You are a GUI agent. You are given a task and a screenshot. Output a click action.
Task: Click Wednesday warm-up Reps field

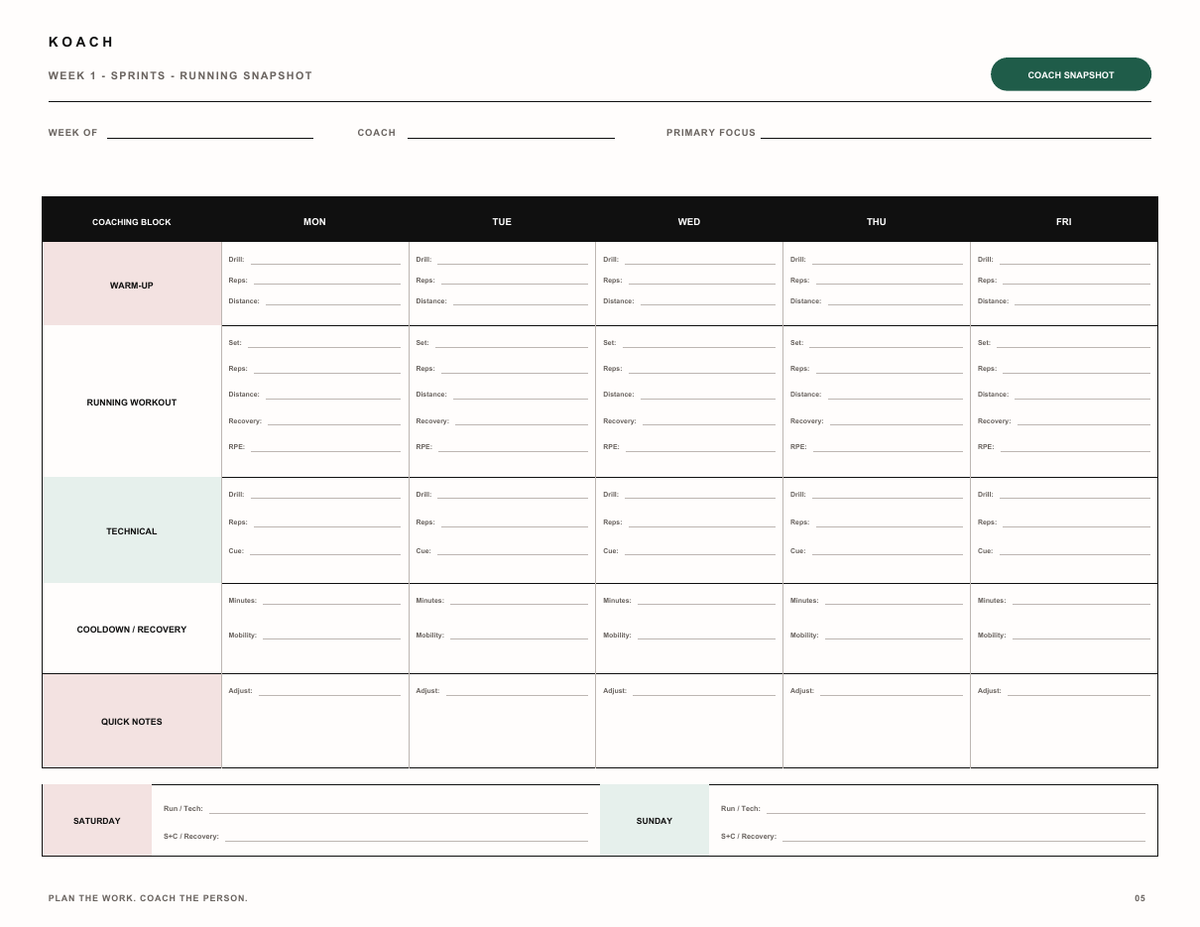click(701, 280)
